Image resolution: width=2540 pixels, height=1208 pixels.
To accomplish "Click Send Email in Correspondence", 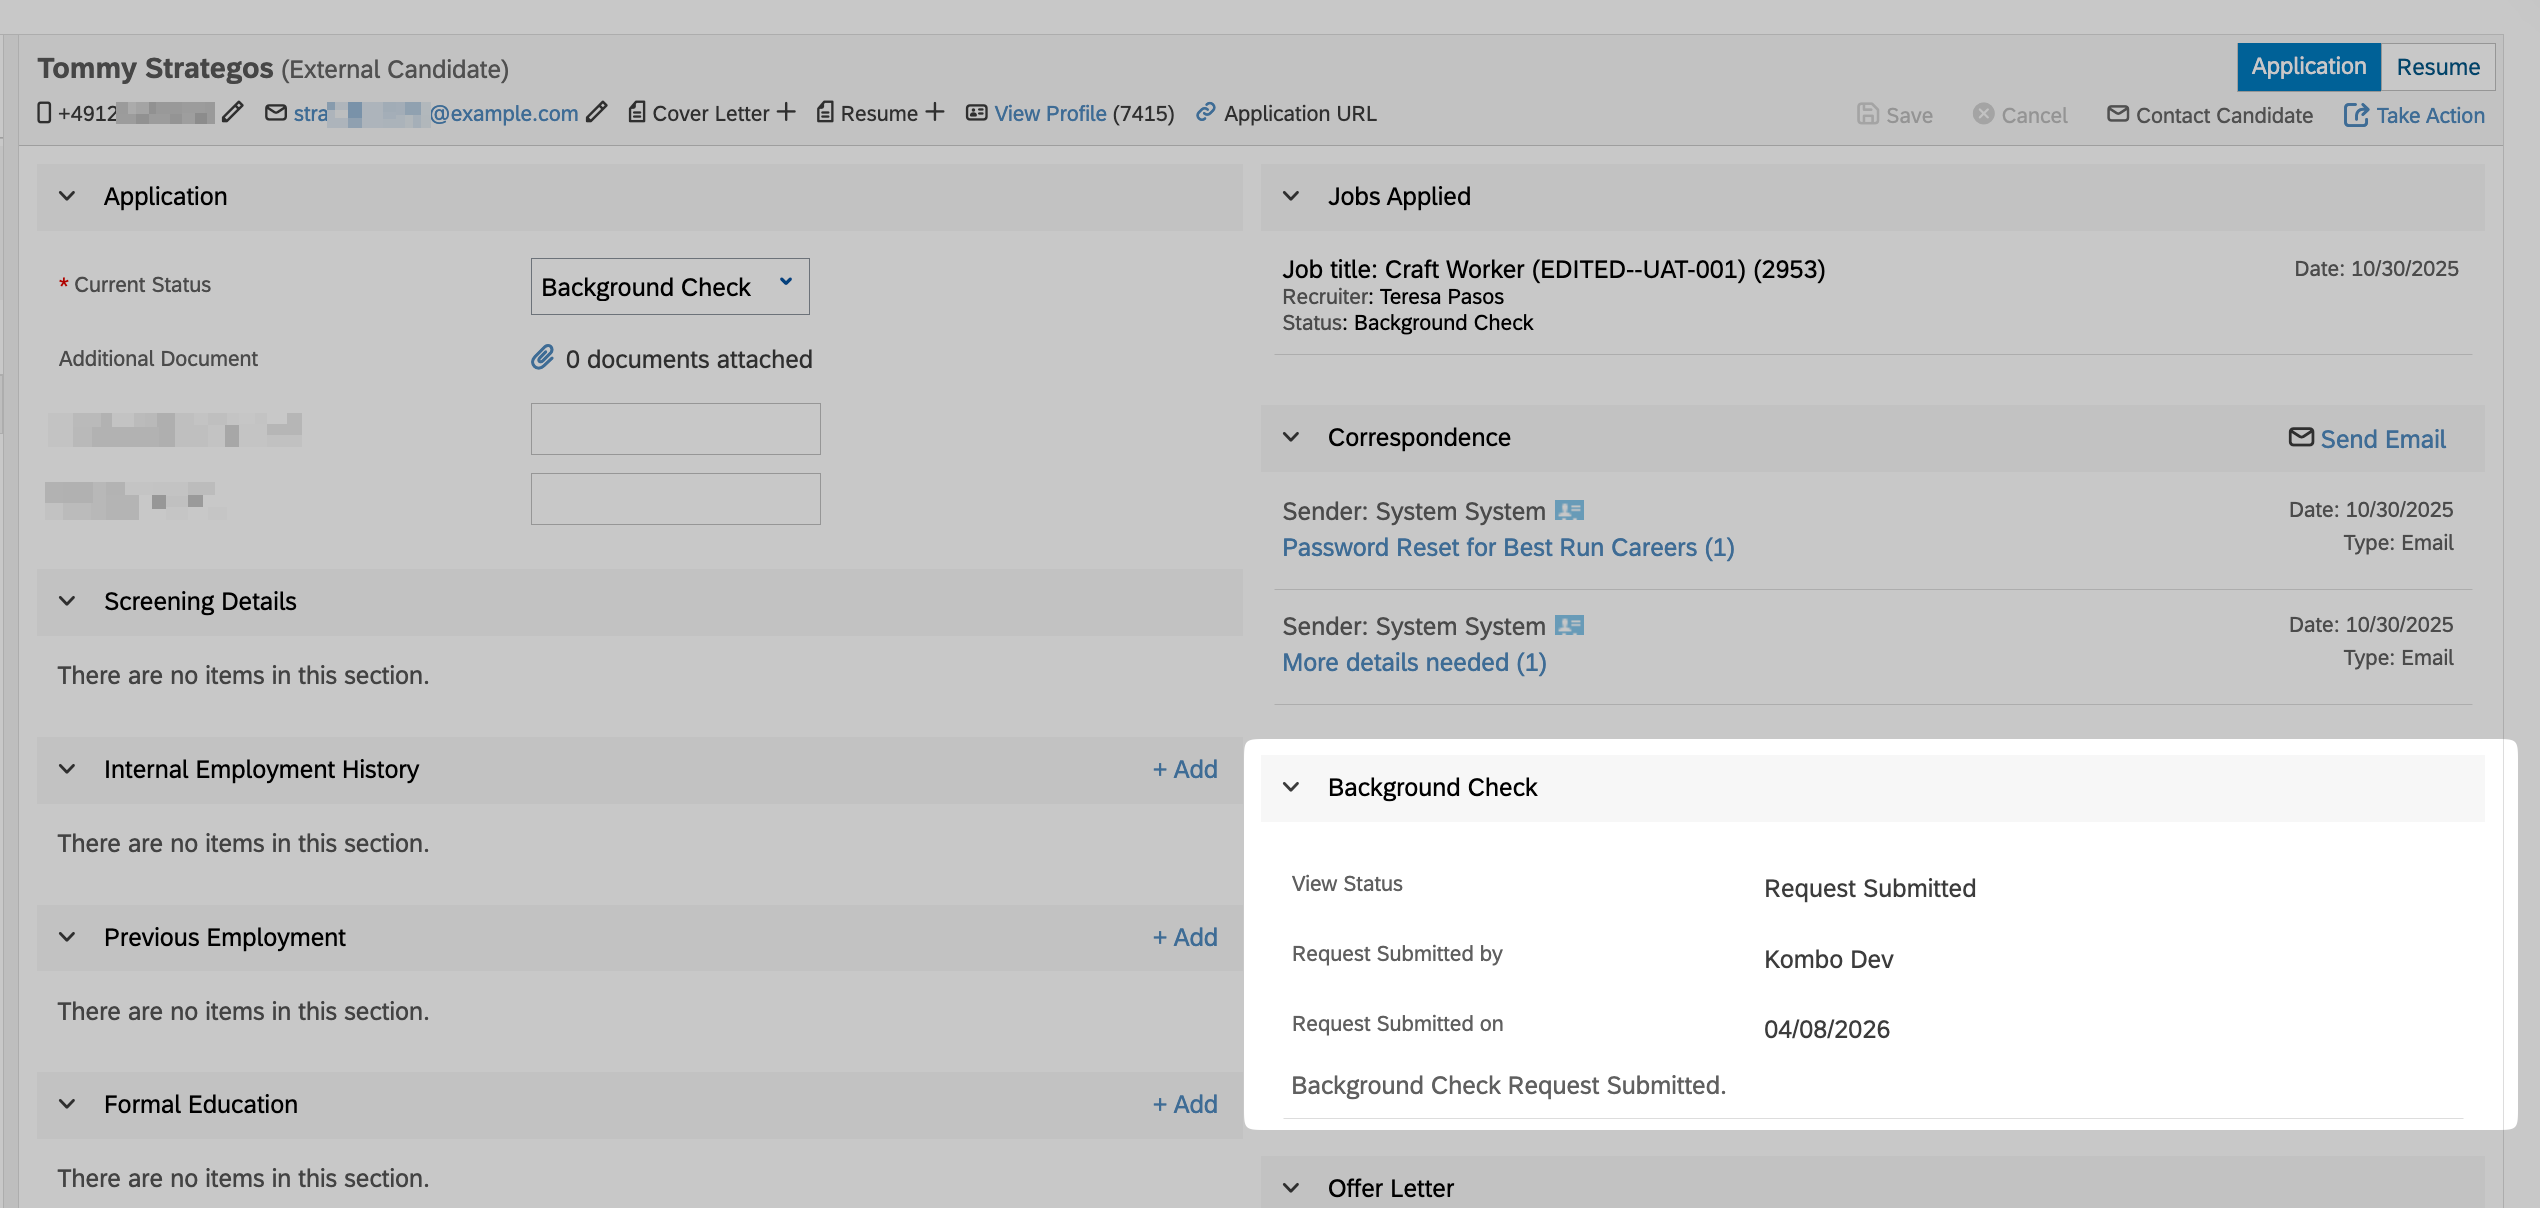I will (x=2367, y=439).
